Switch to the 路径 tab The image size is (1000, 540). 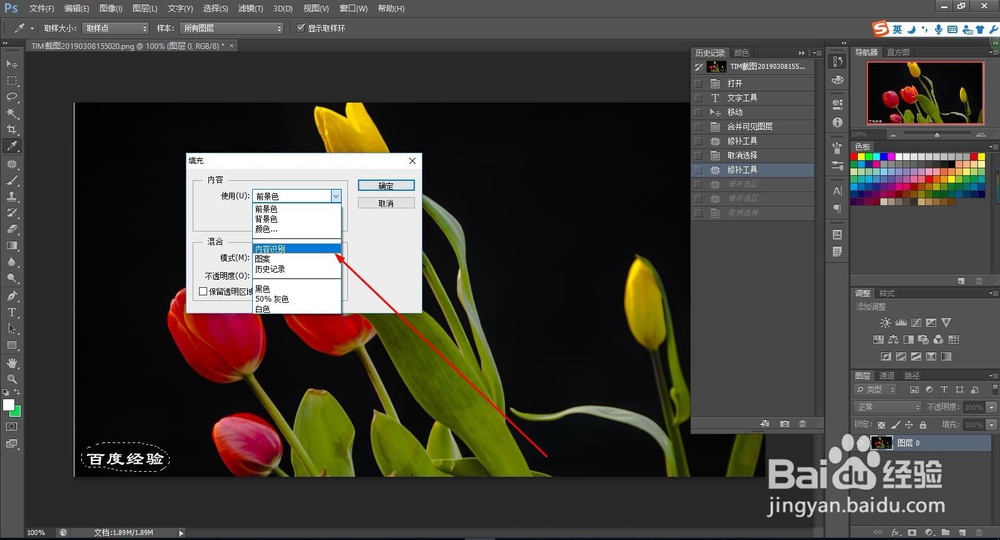912,376
